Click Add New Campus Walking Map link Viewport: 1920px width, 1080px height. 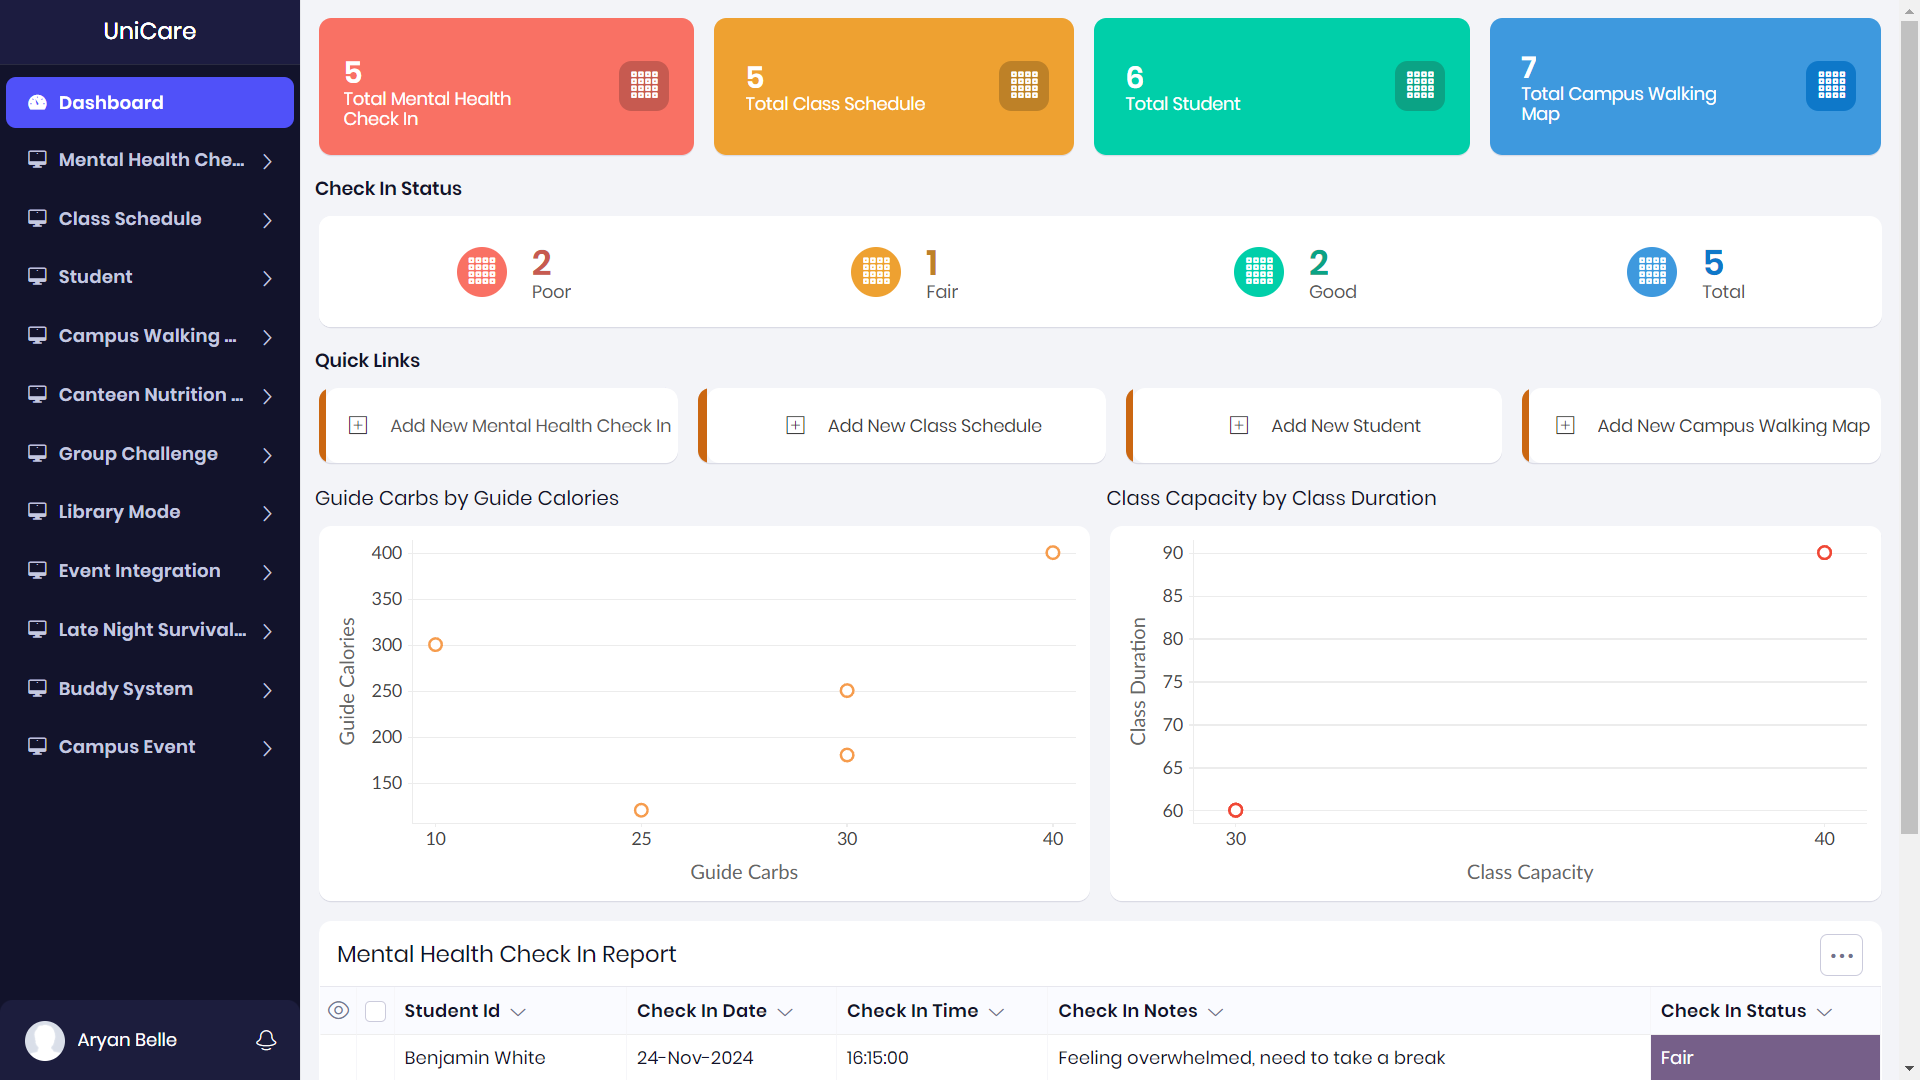click(1732, 426)
